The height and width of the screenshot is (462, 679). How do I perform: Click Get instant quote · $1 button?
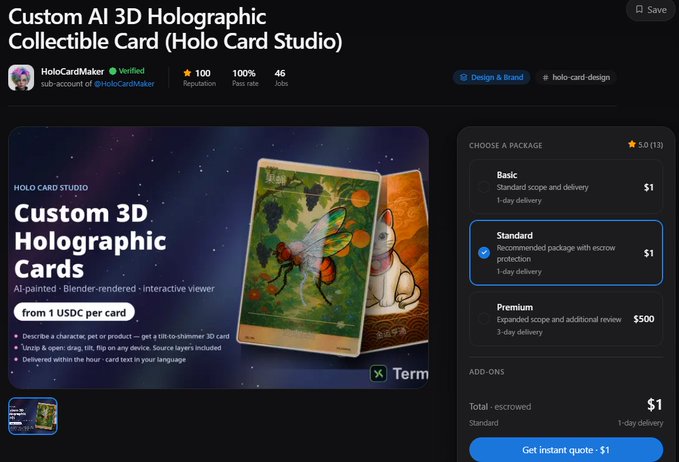point(566,450)
